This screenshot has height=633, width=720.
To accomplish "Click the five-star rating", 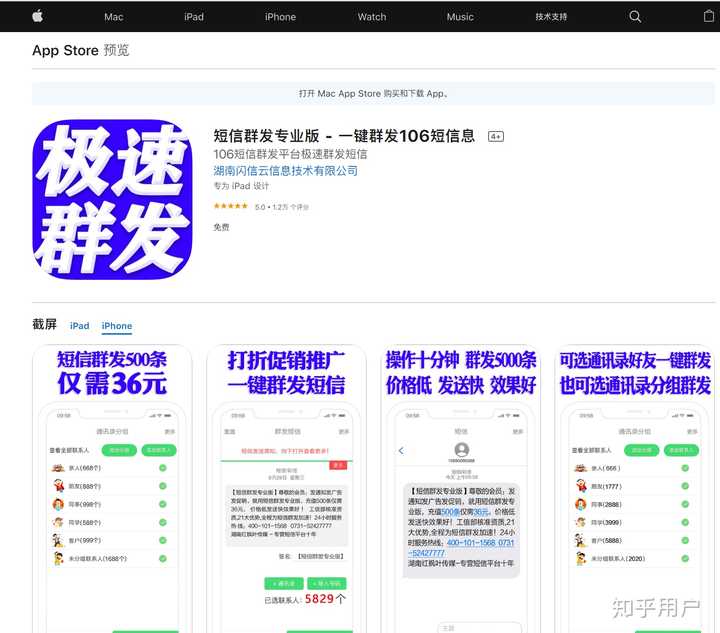I will [231, 206].
